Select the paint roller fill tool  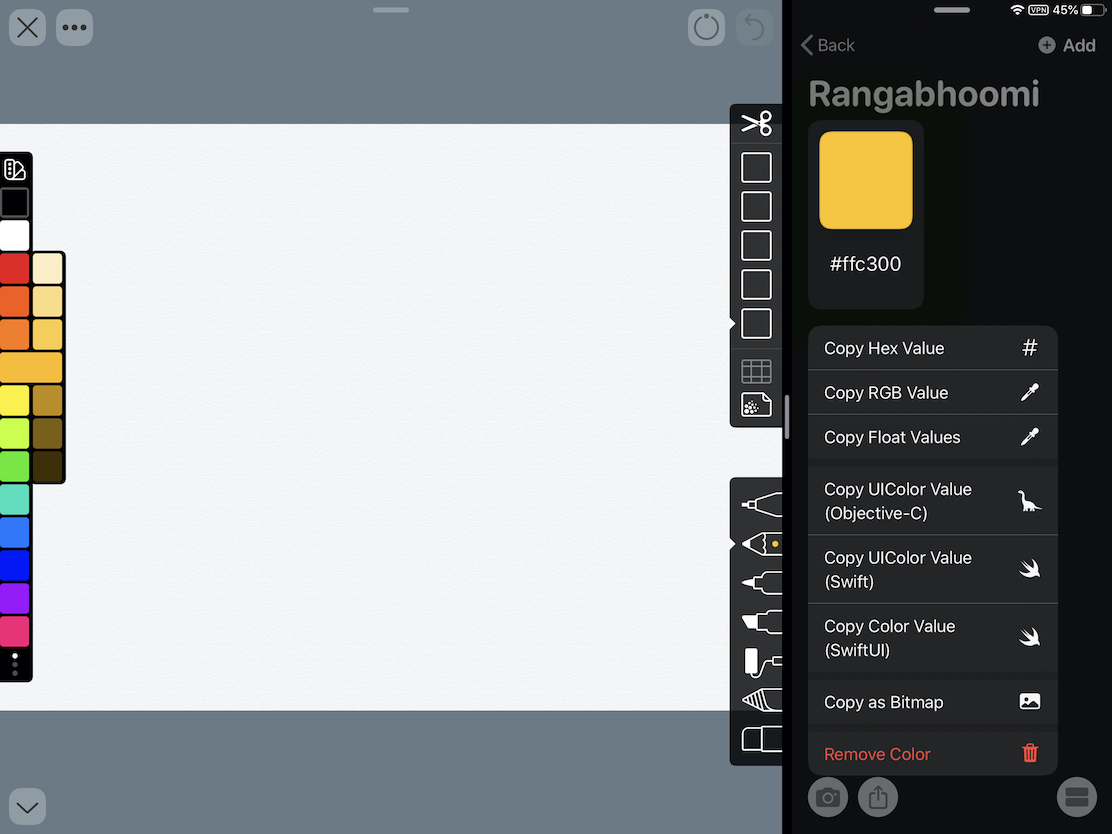(x=762, y=662)
